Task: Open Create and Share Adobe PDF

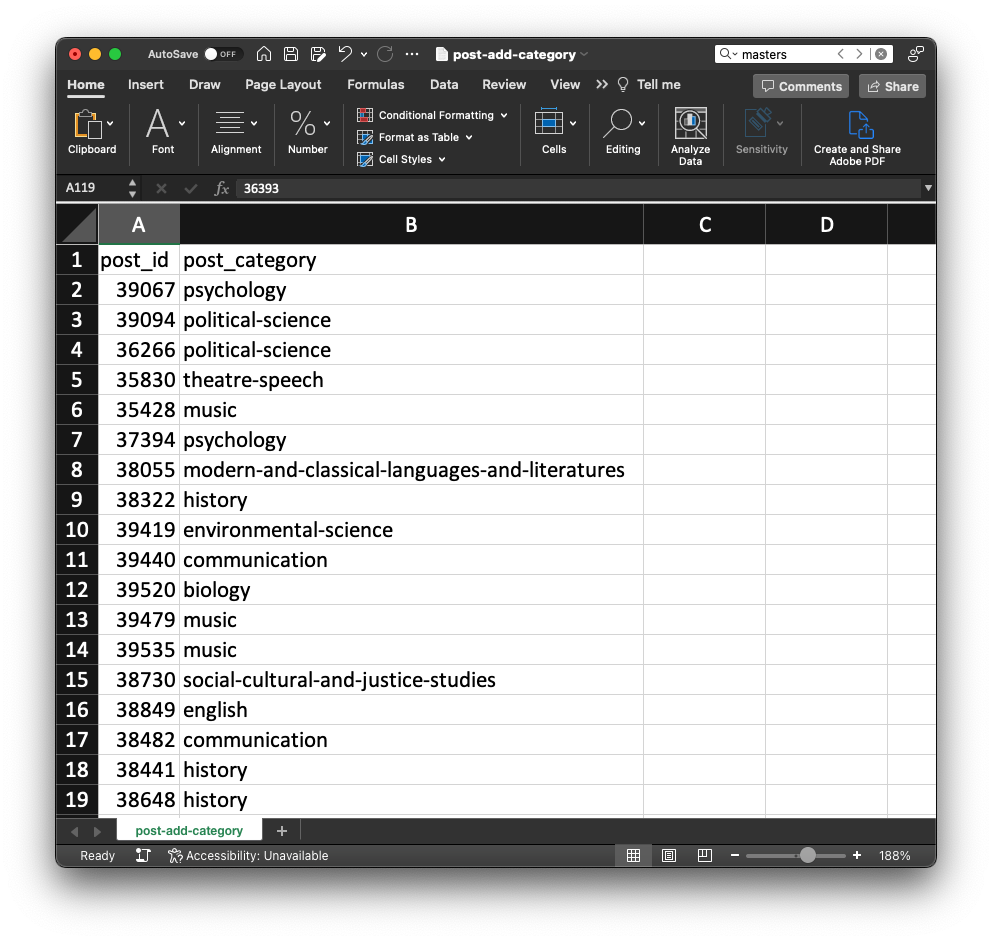Action: [857, 125]
